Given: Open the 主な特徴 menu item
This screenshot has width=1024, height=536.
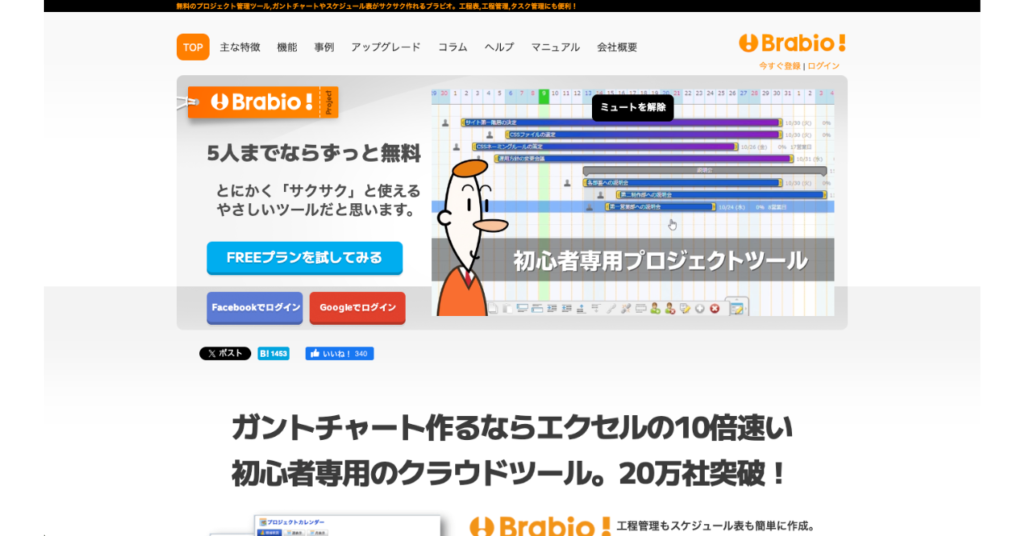Looking at the screenshot, I should 240,47.
